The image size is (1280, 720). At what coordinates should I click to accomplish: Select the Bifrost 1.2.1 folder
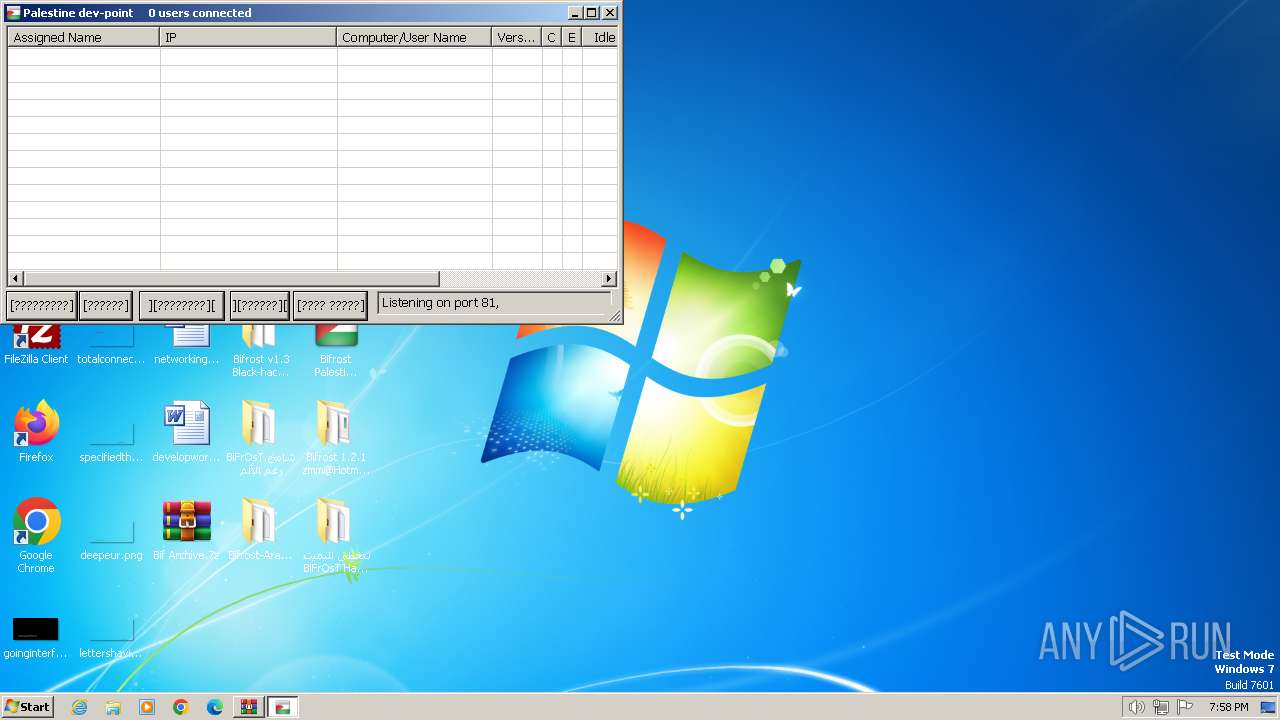336,438
